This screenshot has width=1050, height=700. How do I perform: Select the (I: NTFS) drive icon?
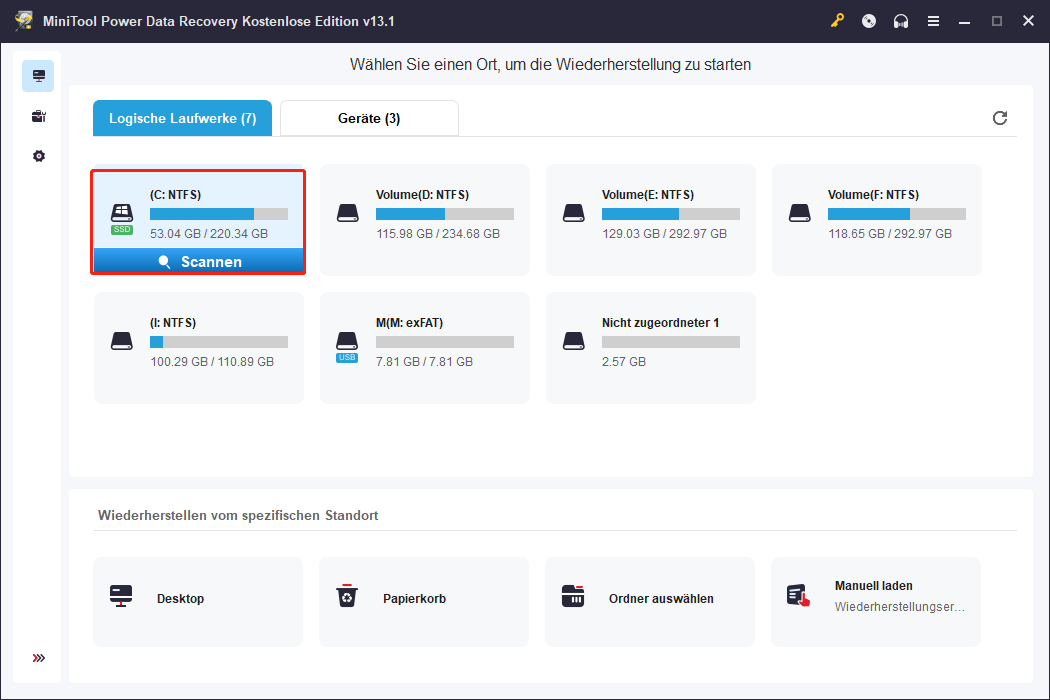122,341
